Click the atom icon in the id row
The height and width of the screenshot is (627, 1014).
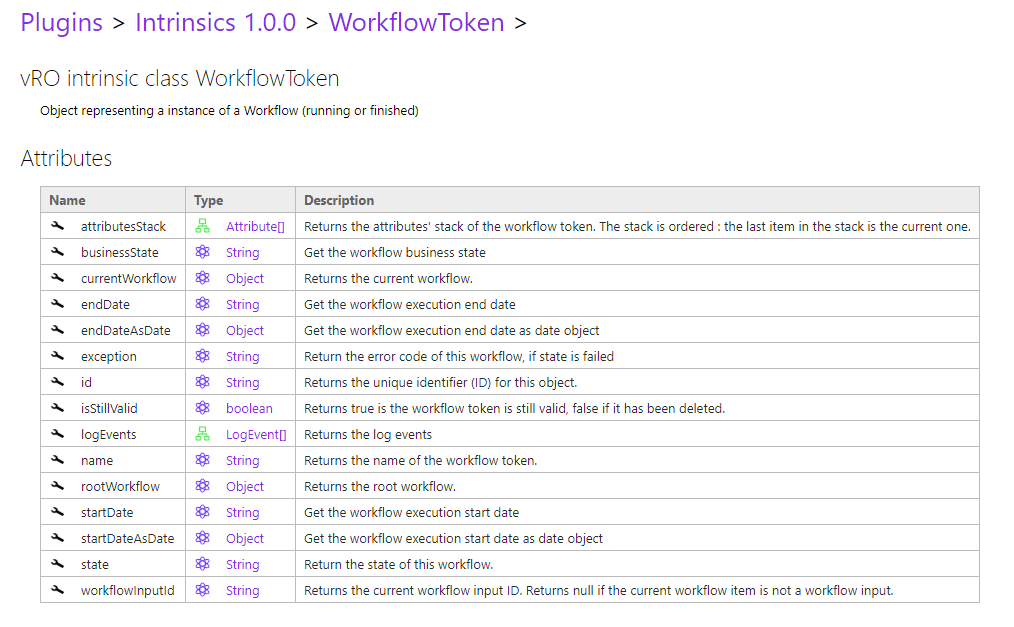(202, 381)
